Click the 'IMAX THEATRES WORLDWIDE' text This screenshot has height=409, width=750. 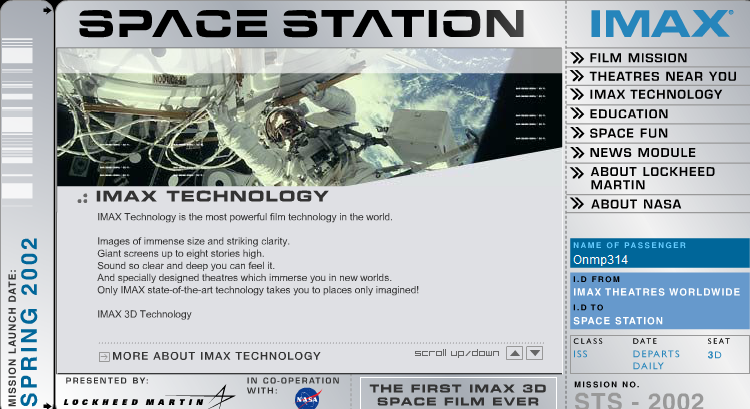pos(656,292)
